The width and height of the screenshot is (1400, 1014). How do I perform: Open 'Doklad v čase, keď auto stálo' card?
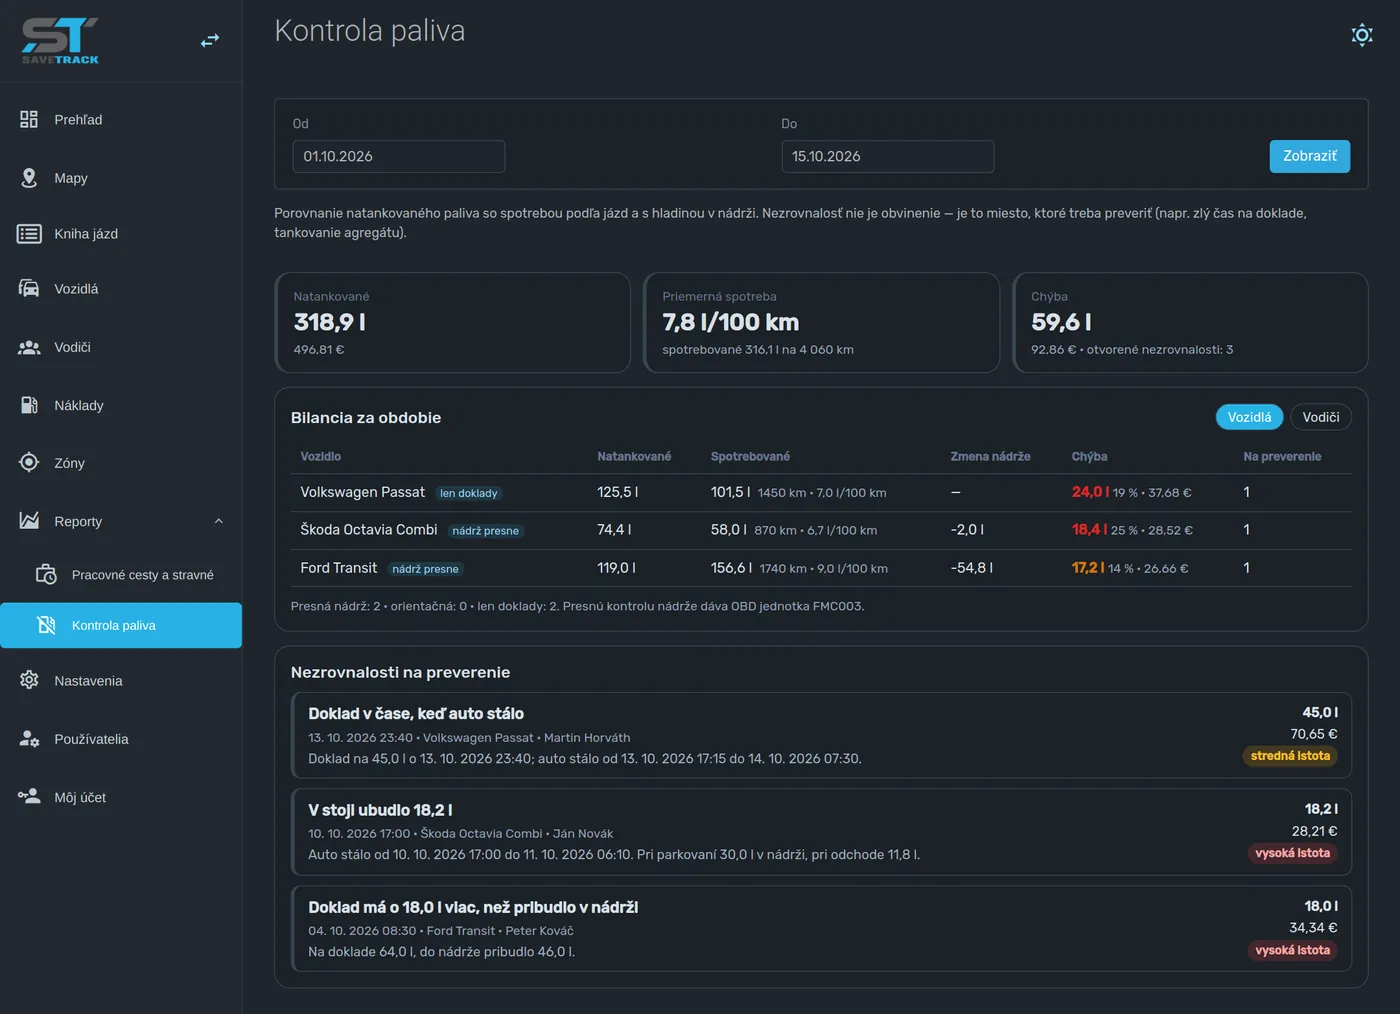821,735
